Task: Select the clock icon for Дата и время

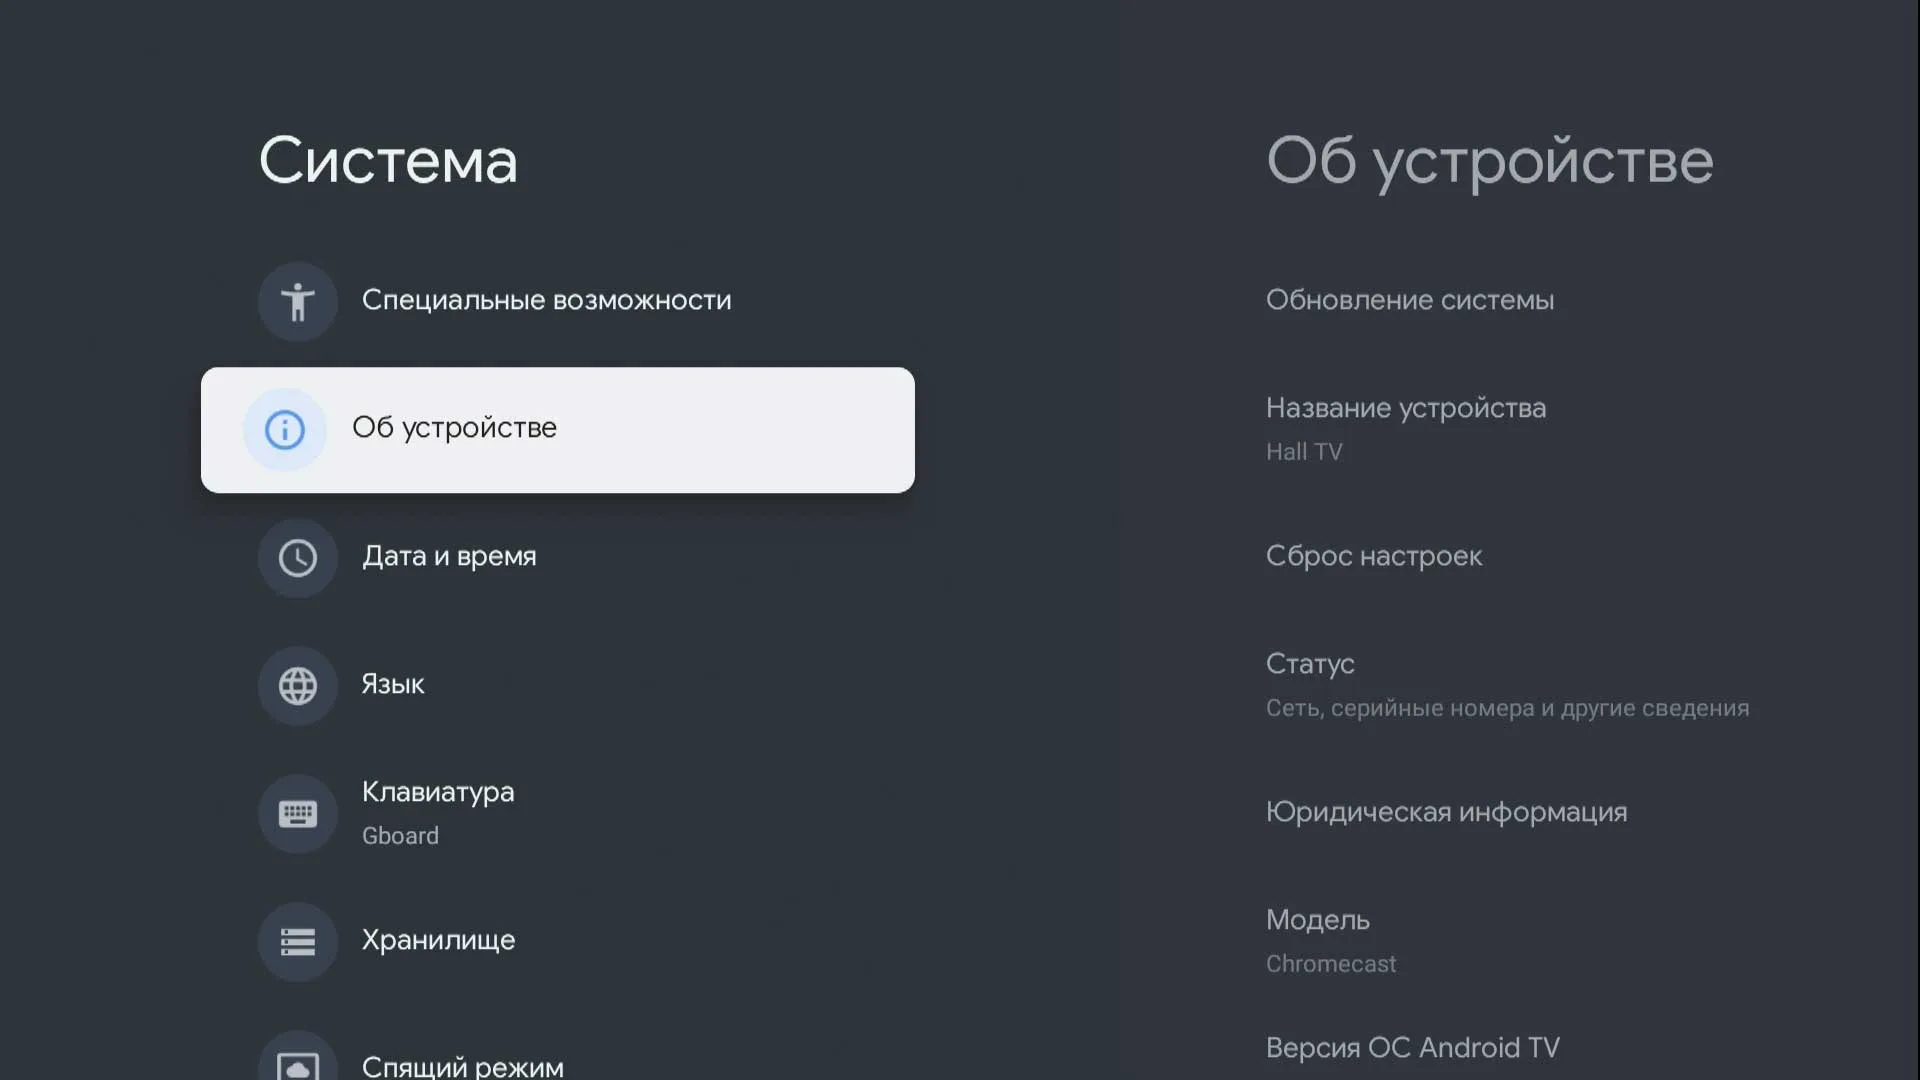Action: tap(297, 557)
